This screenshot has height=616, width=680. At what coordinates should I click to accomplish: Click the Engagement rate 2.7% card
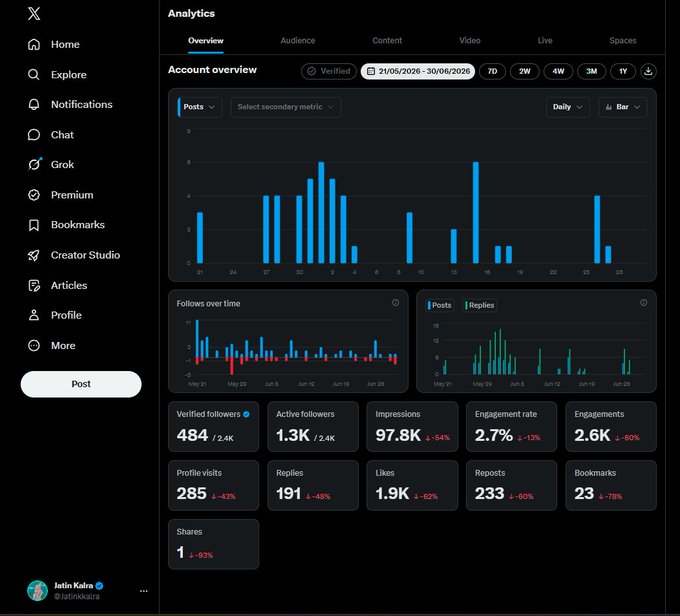click(x=511, y=426)
